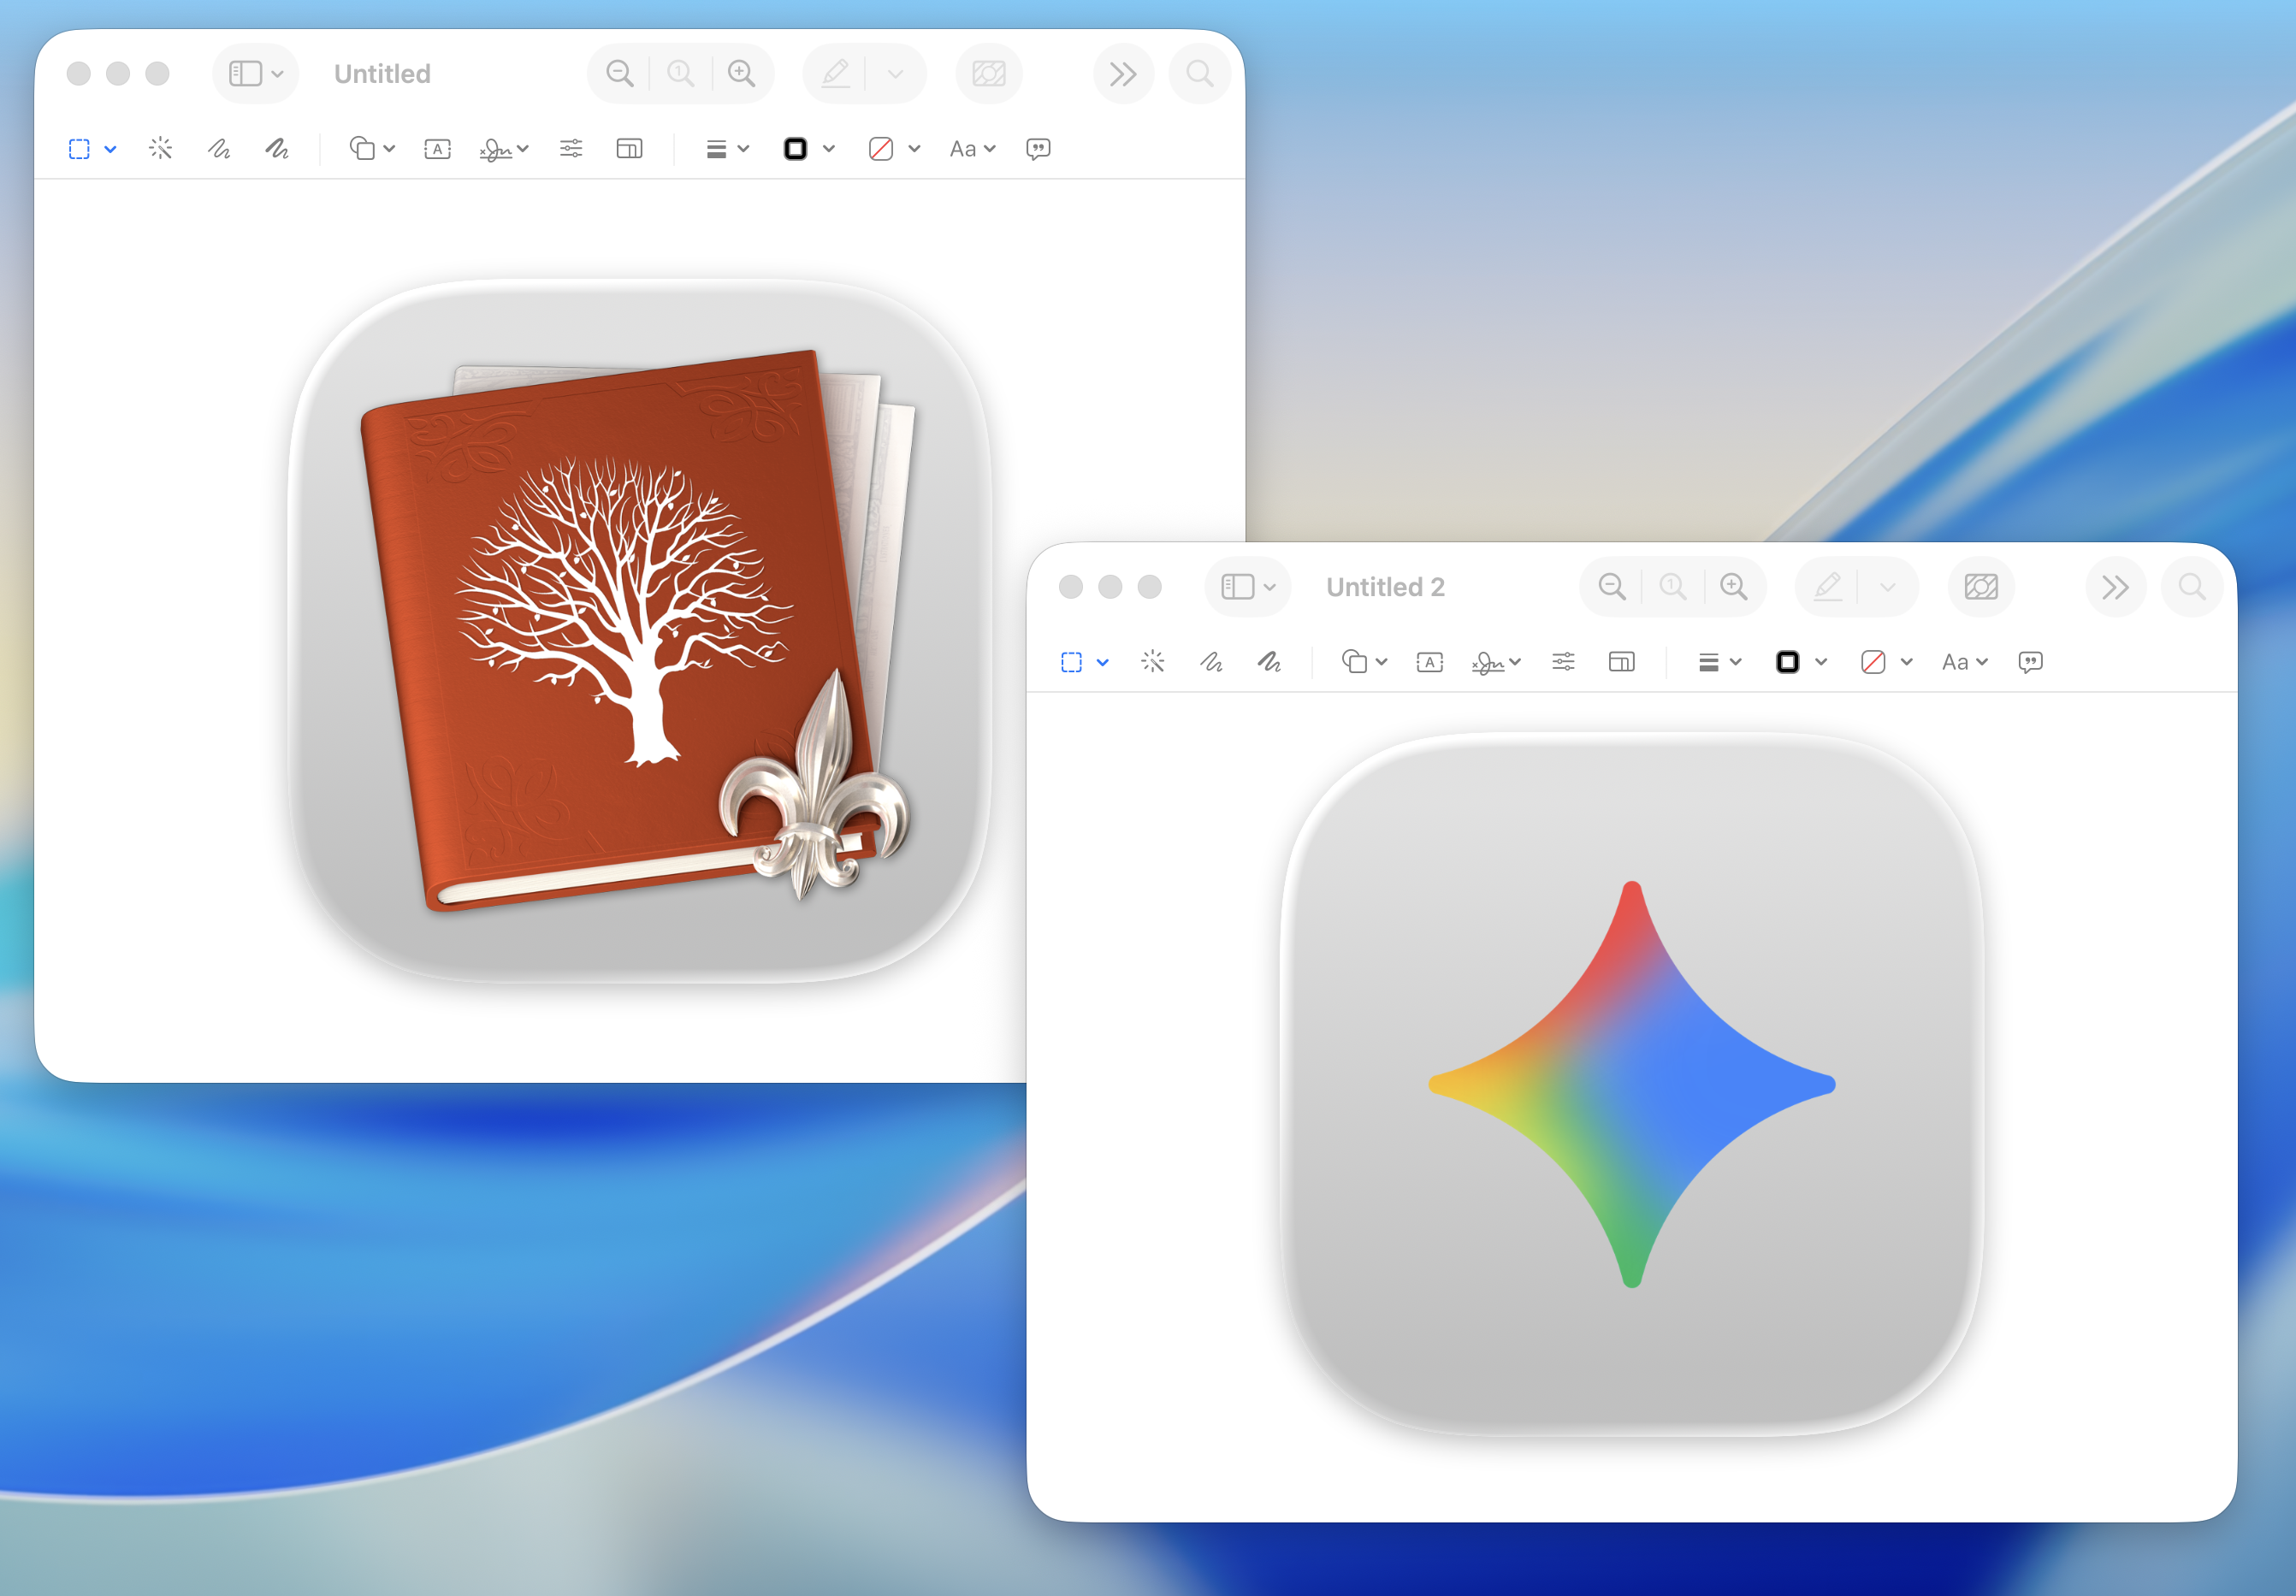Click the four-pointed star image
Viewport: 2296px width, 1596px height.
click(1632, 1084)
